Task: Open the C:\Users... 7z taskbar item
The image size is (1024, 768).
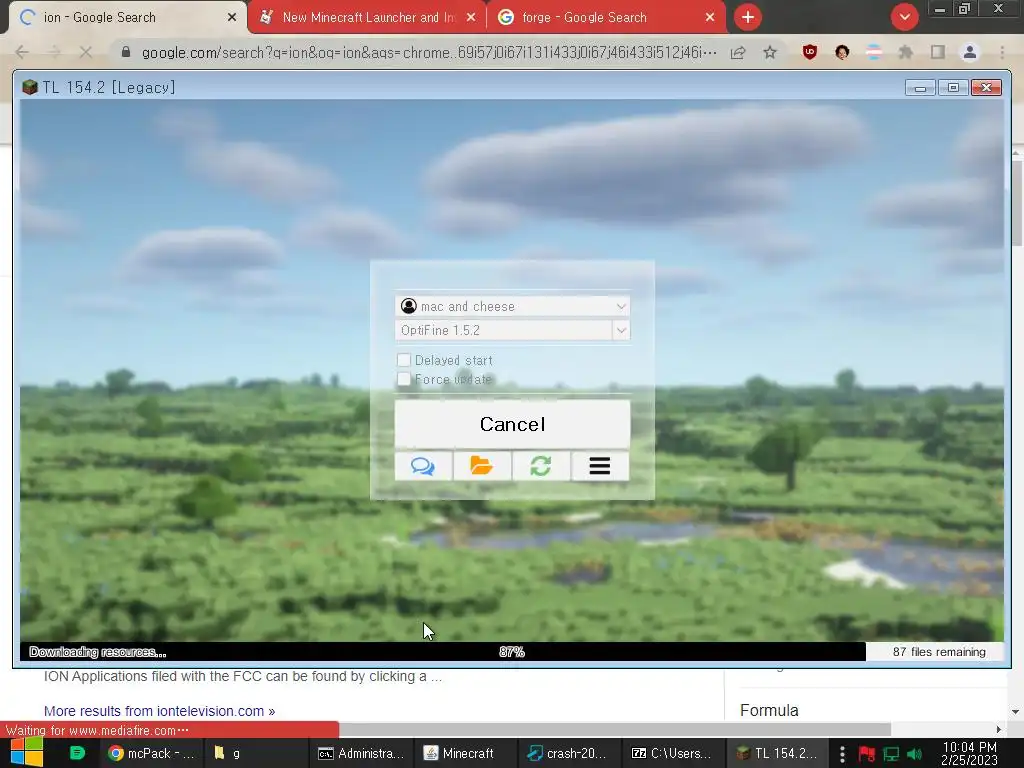Action: pyautogui.click(x=674, y=753)
